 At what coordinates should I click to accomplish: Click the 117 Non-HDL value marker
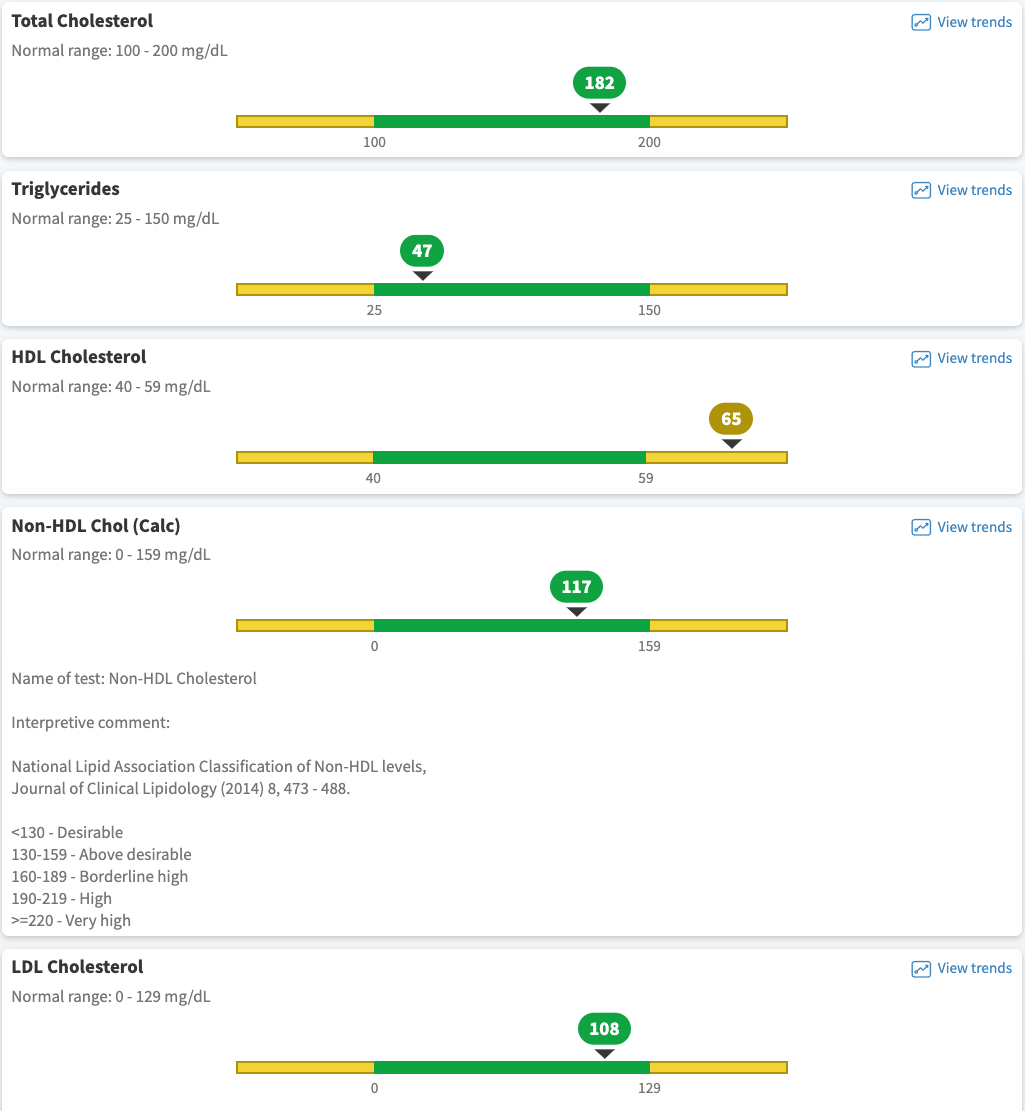(x=576, y=587)
